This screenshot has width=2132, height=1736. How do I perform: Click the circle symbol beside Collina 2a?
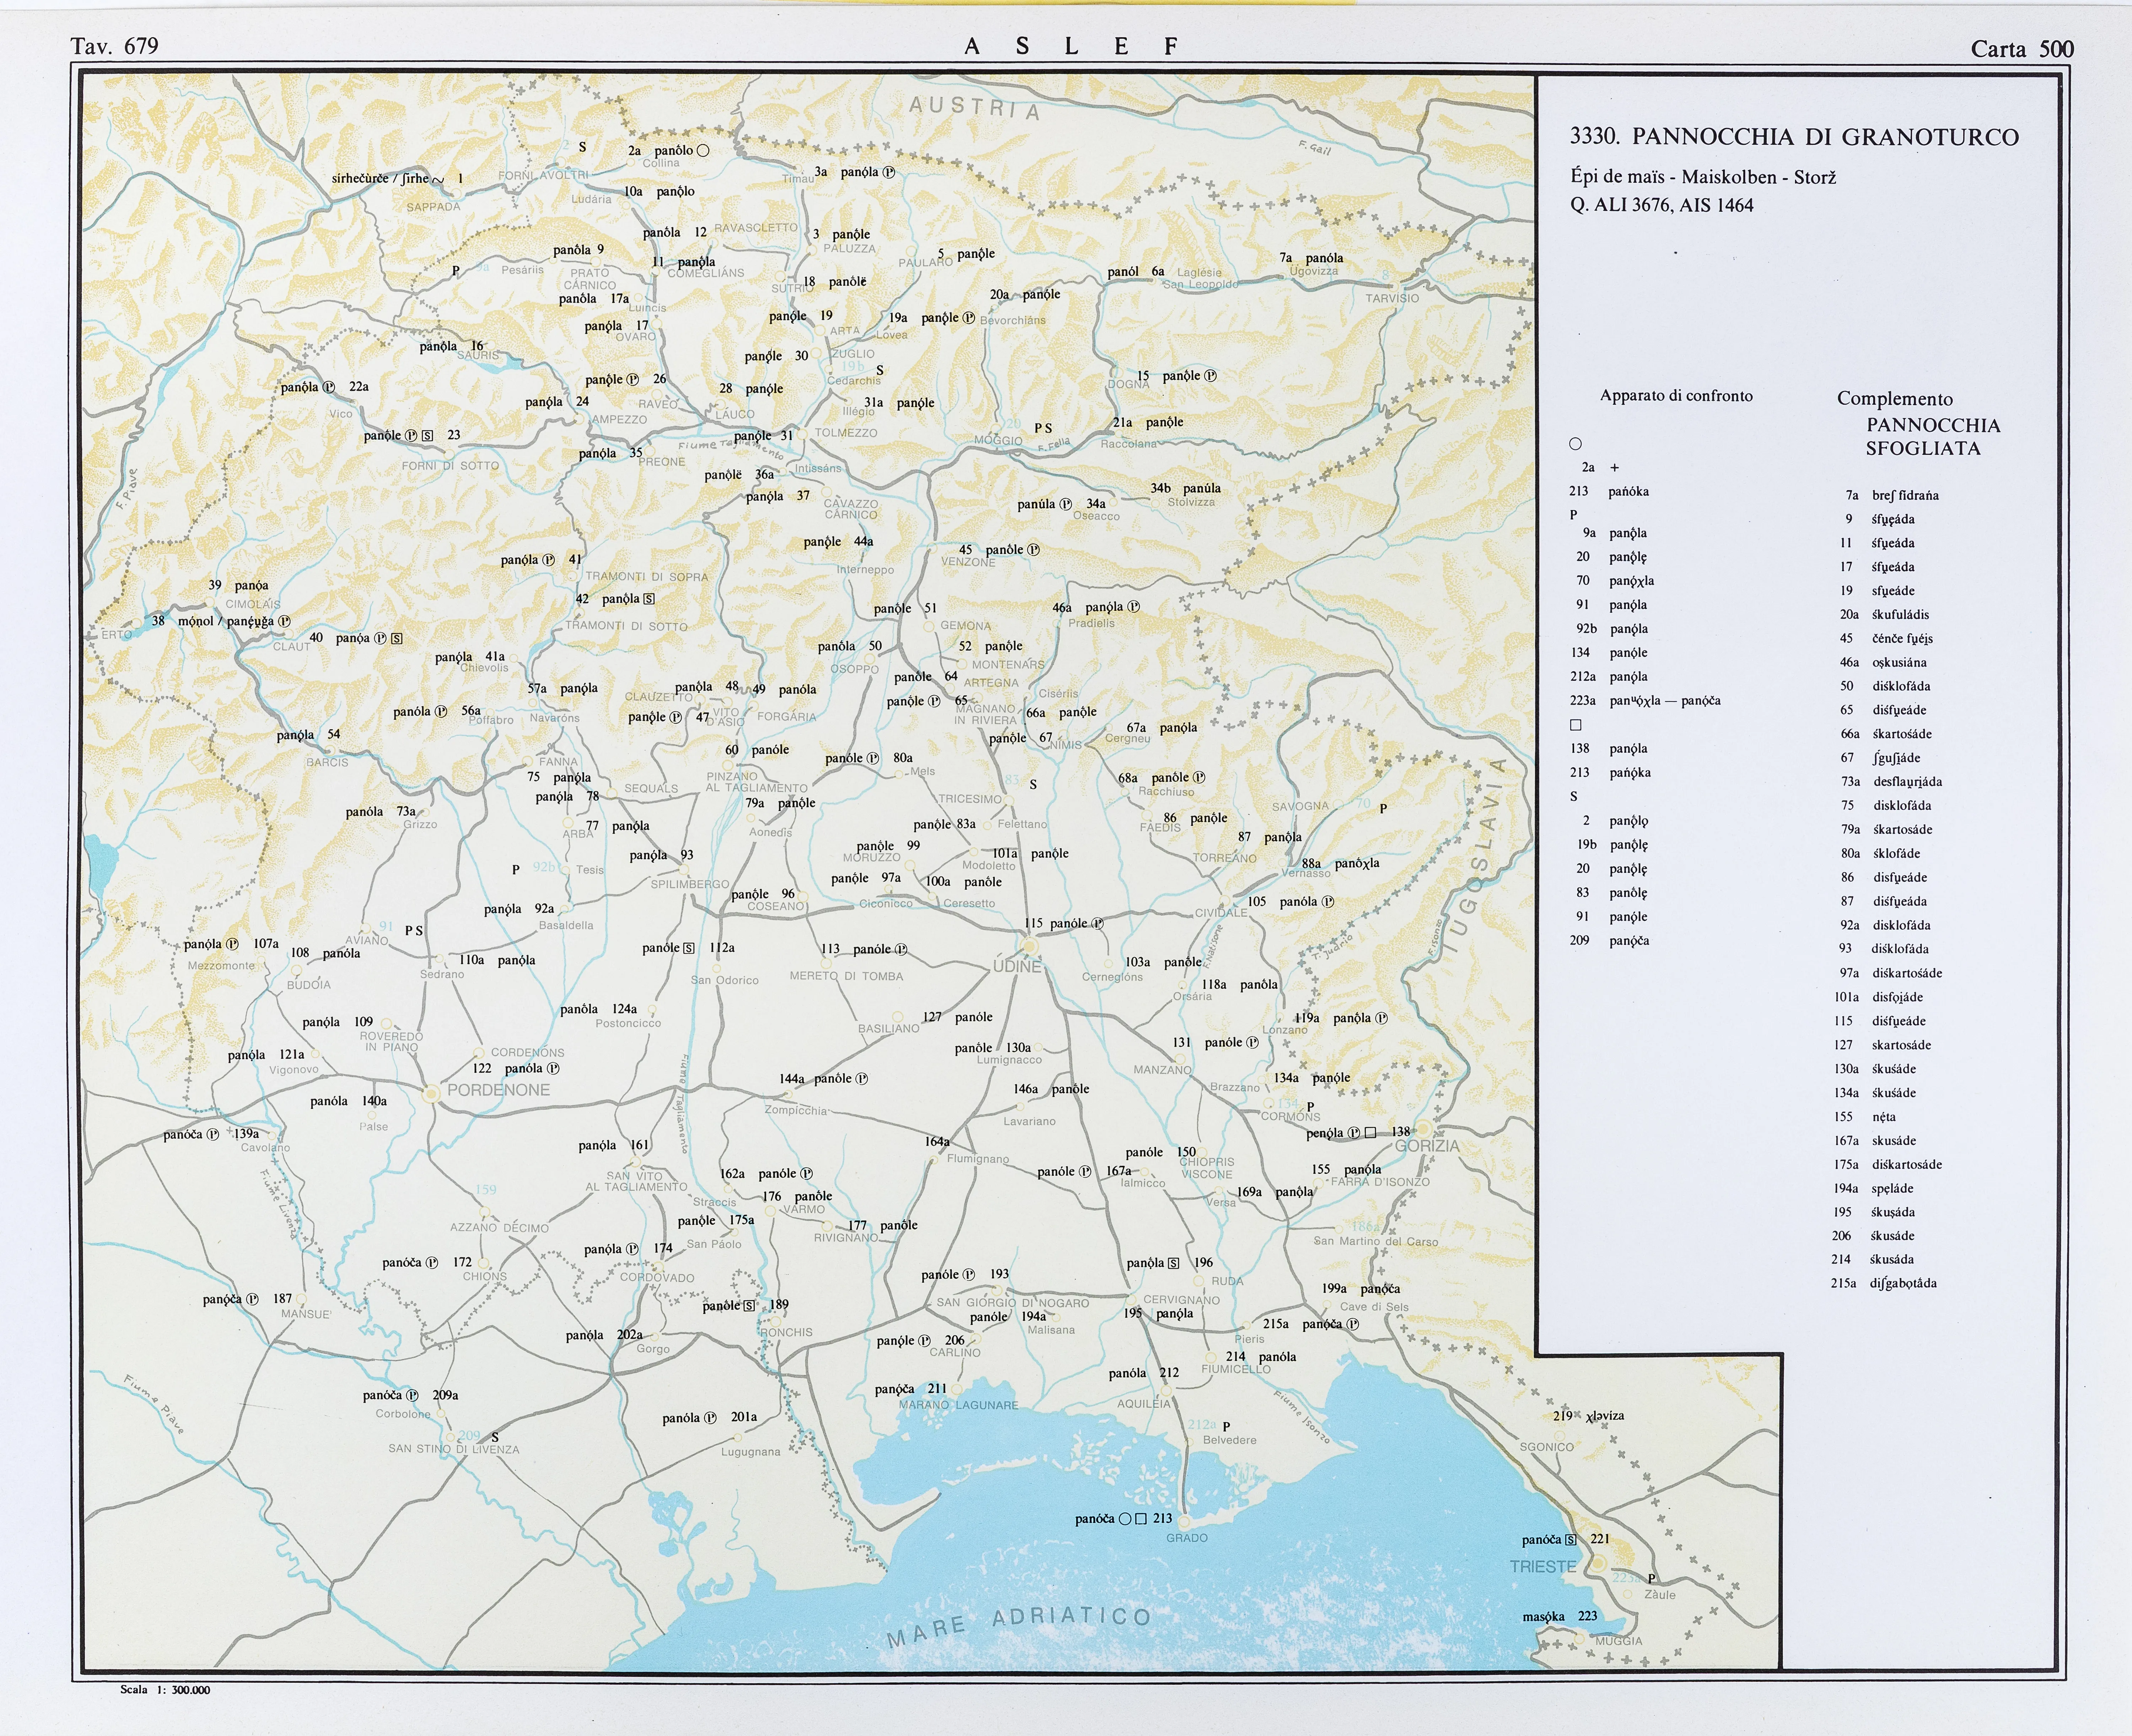702,151
